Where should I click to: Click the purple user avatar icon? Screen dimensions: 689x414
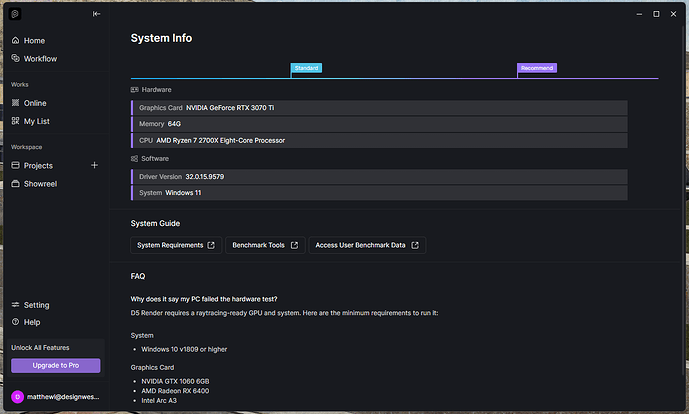18,397
